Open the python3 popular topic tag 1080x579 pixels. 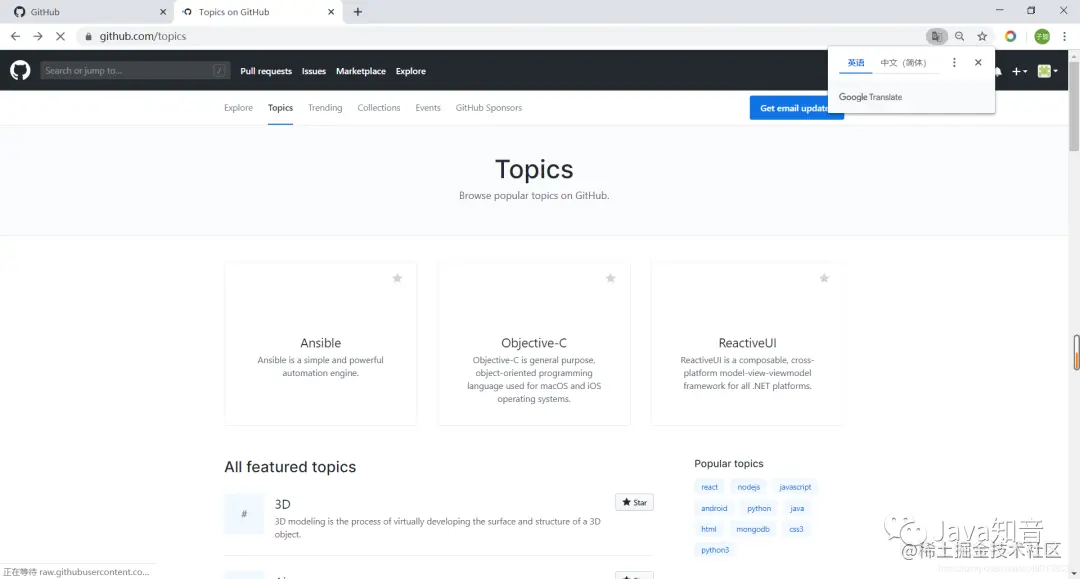(x=715, y=550)
